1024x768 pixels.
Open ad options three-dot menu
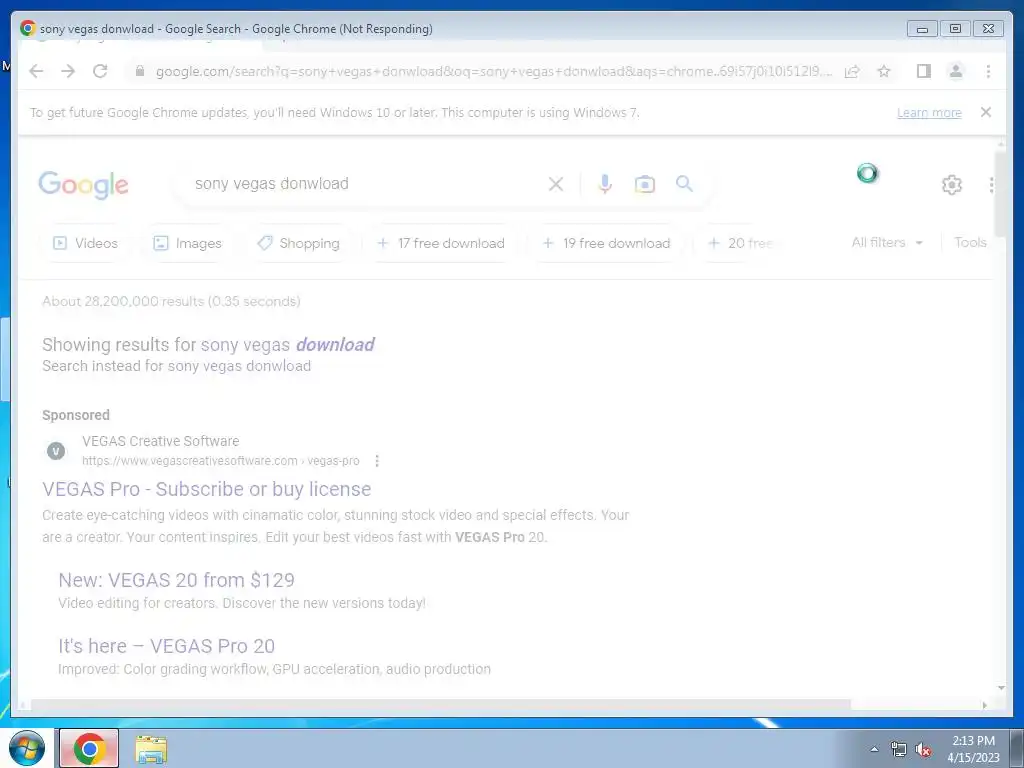click(377, 461)
